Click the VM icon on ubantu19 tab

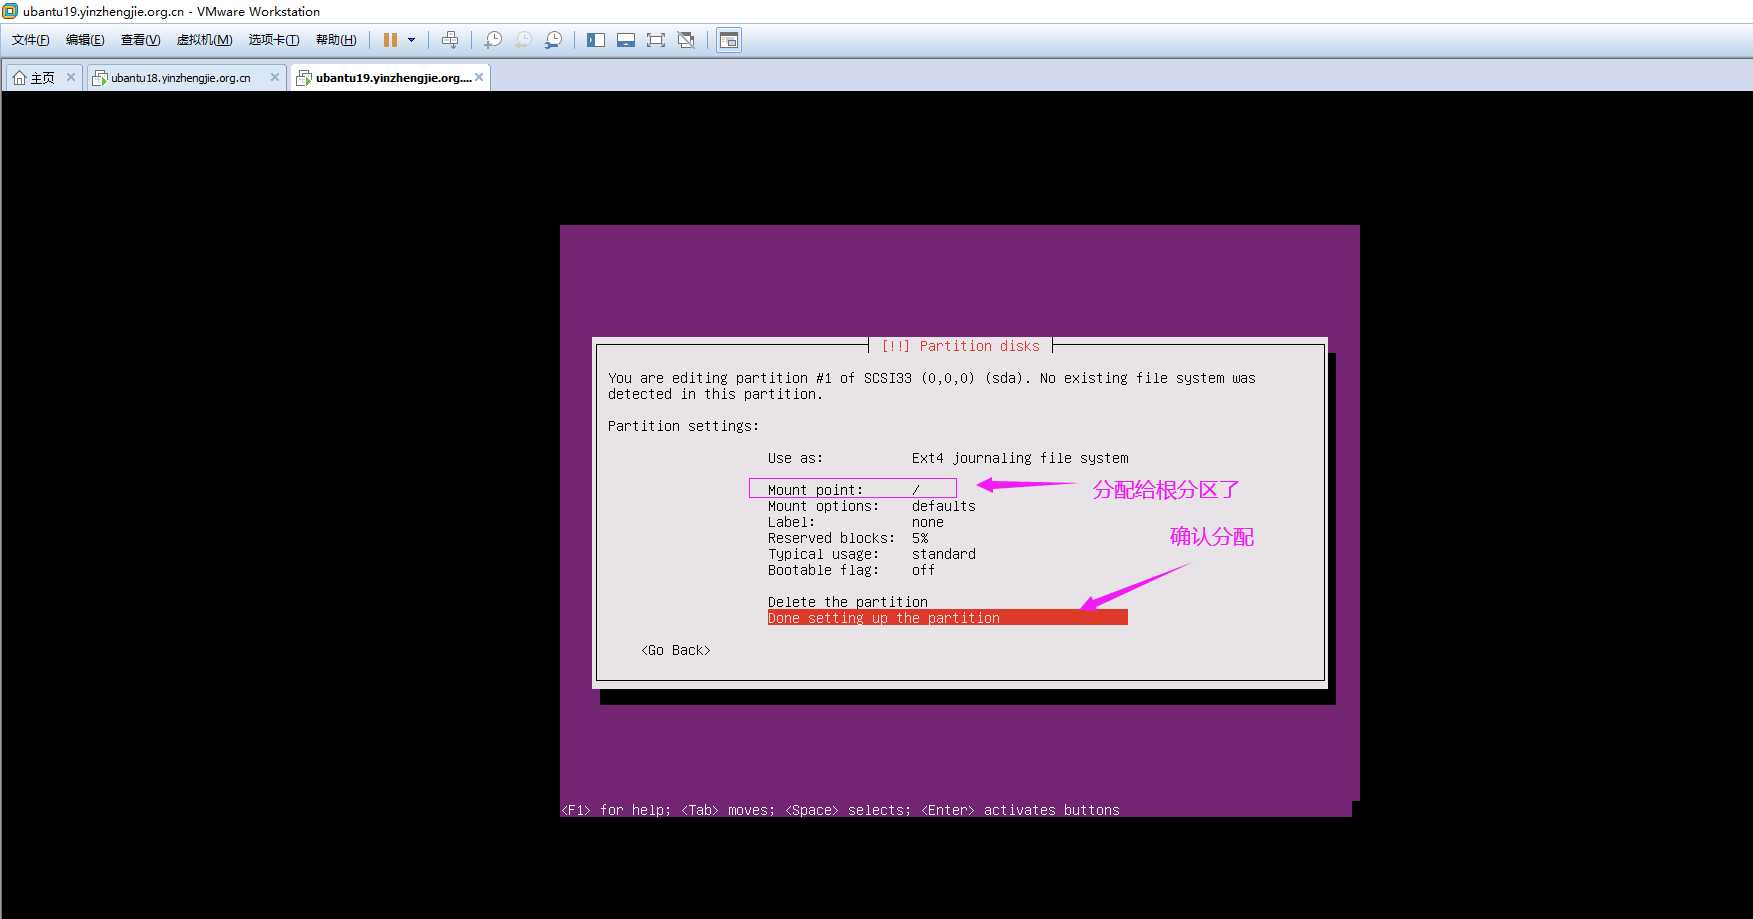tap(304, 78)
